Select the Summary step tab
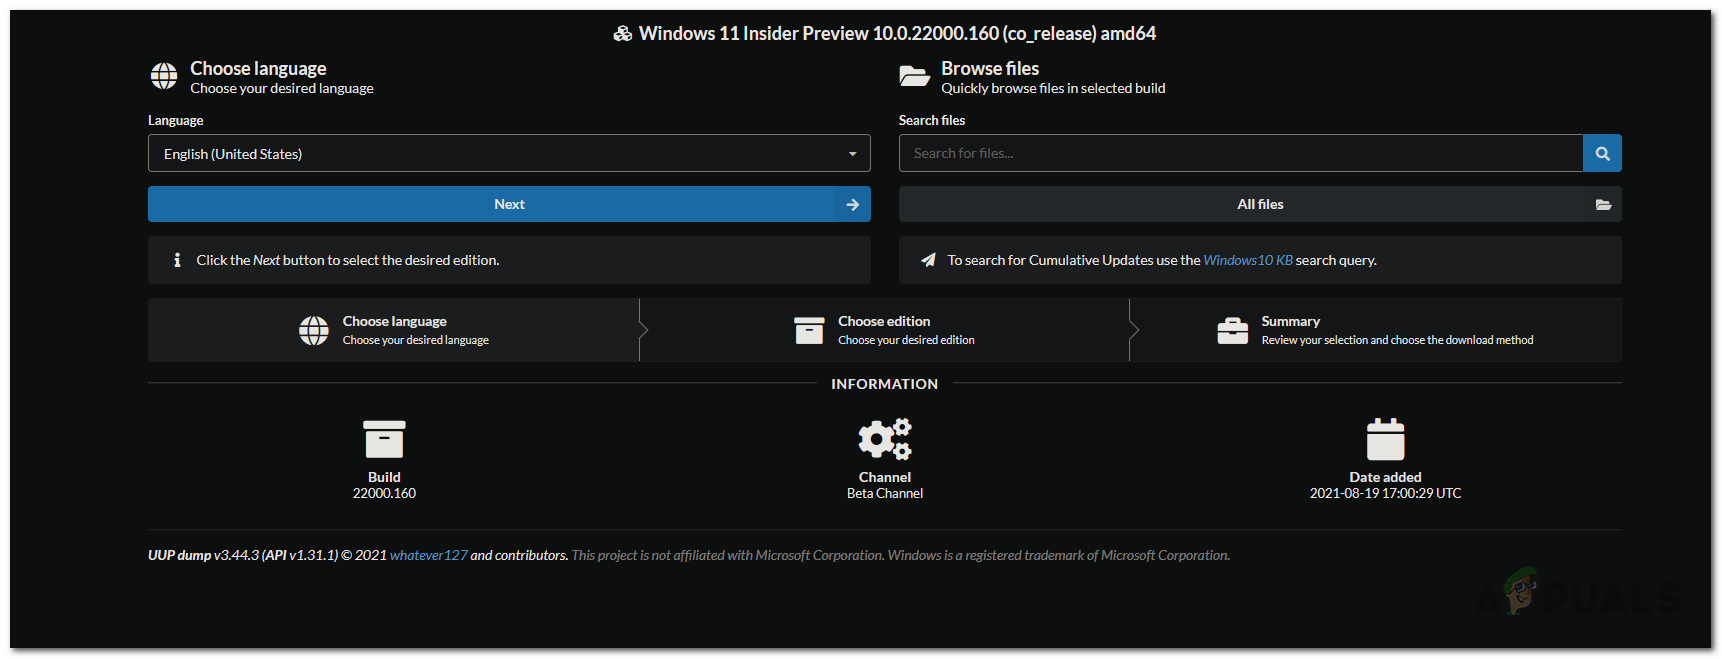 click(1375, 330)
